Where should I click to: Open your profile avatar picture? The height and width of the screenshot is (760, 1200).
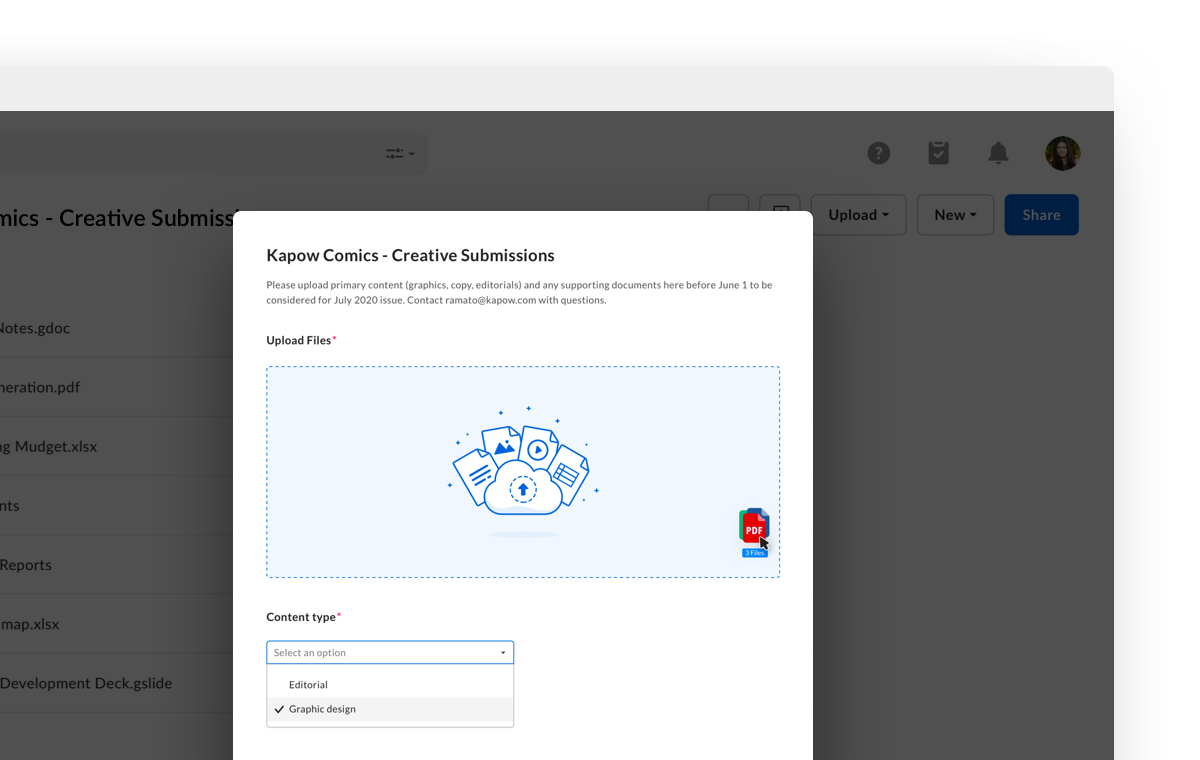[1062, 153]
